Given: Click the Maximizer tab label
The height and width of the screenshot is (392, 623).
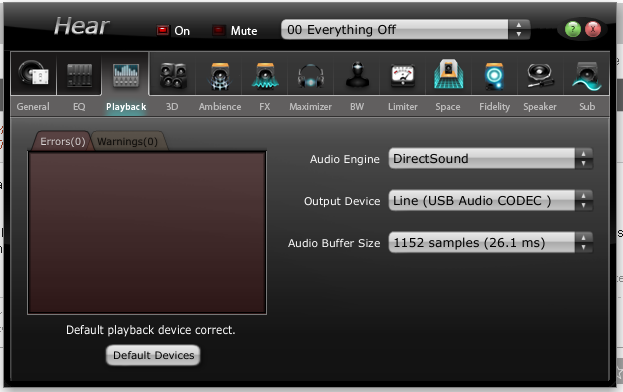Looking at the screenshot, I should pos(310,106).
